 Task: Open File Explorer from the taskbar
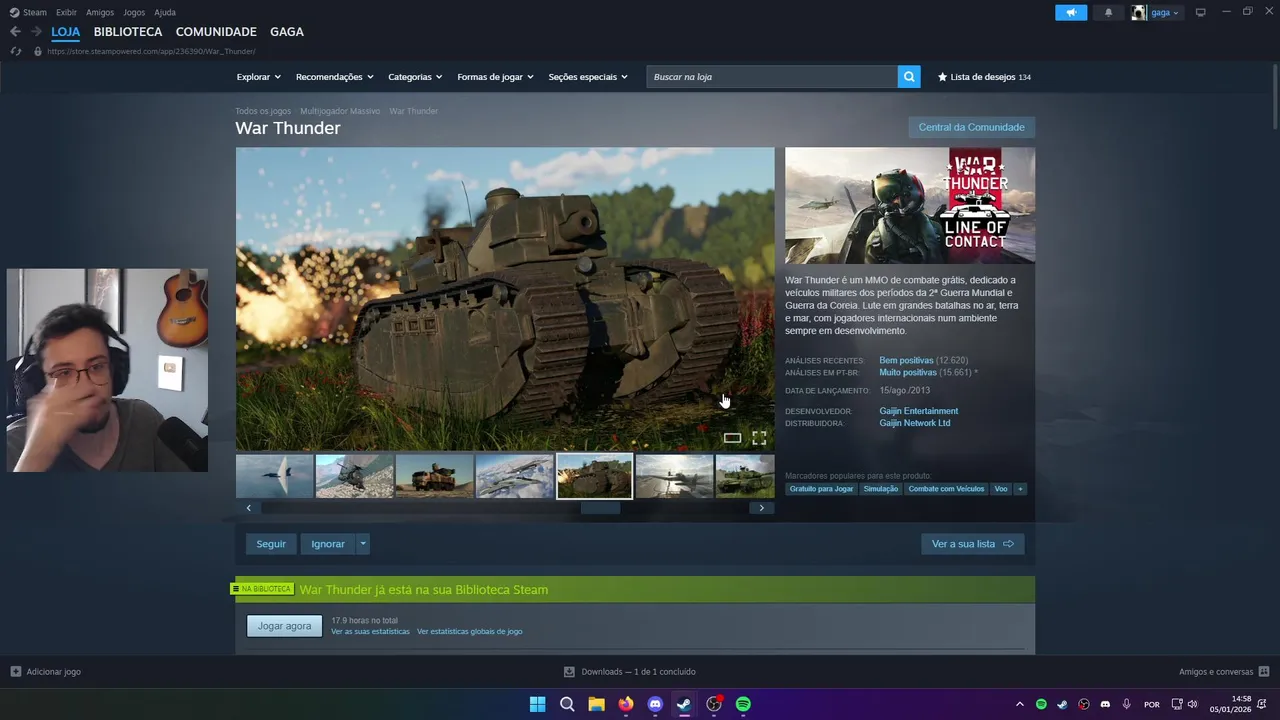pos(596,704)
